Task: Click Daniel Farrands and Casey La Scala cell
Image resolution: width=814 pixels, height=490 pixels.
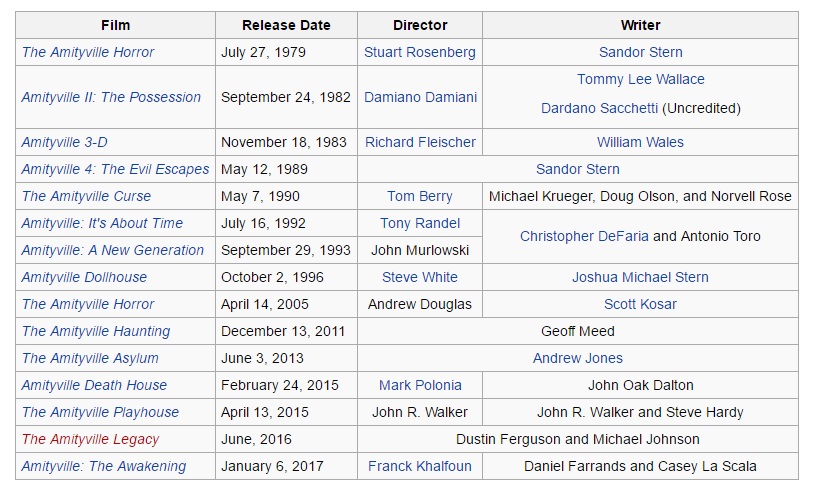Action: point(640,466)
